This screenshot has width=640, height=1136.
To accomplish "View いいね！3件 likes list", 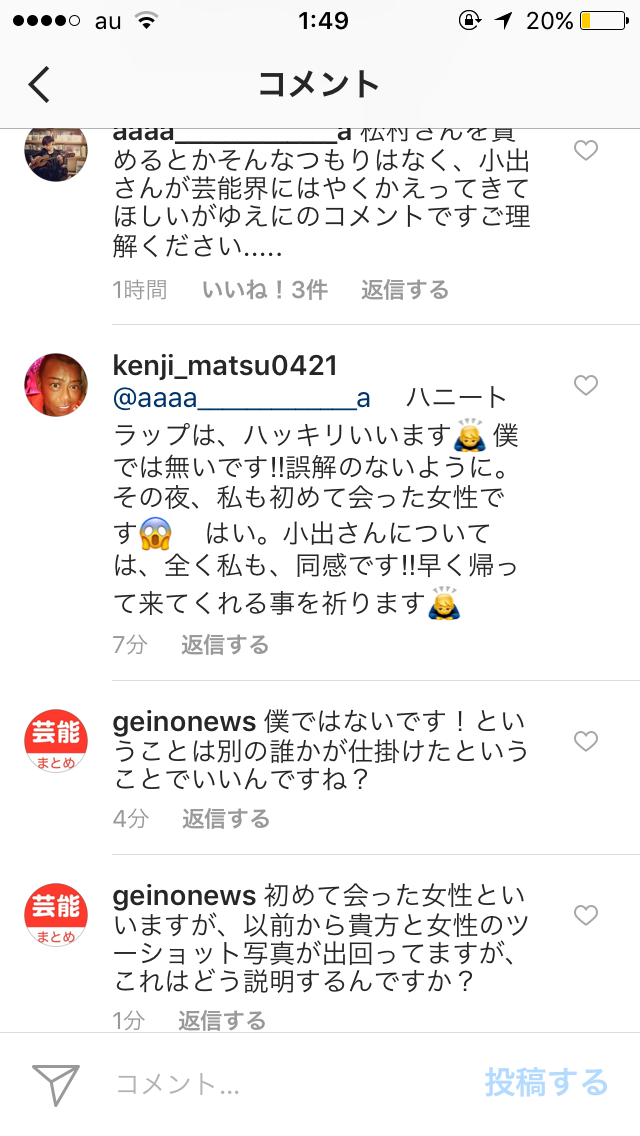I will click(265, 290).
